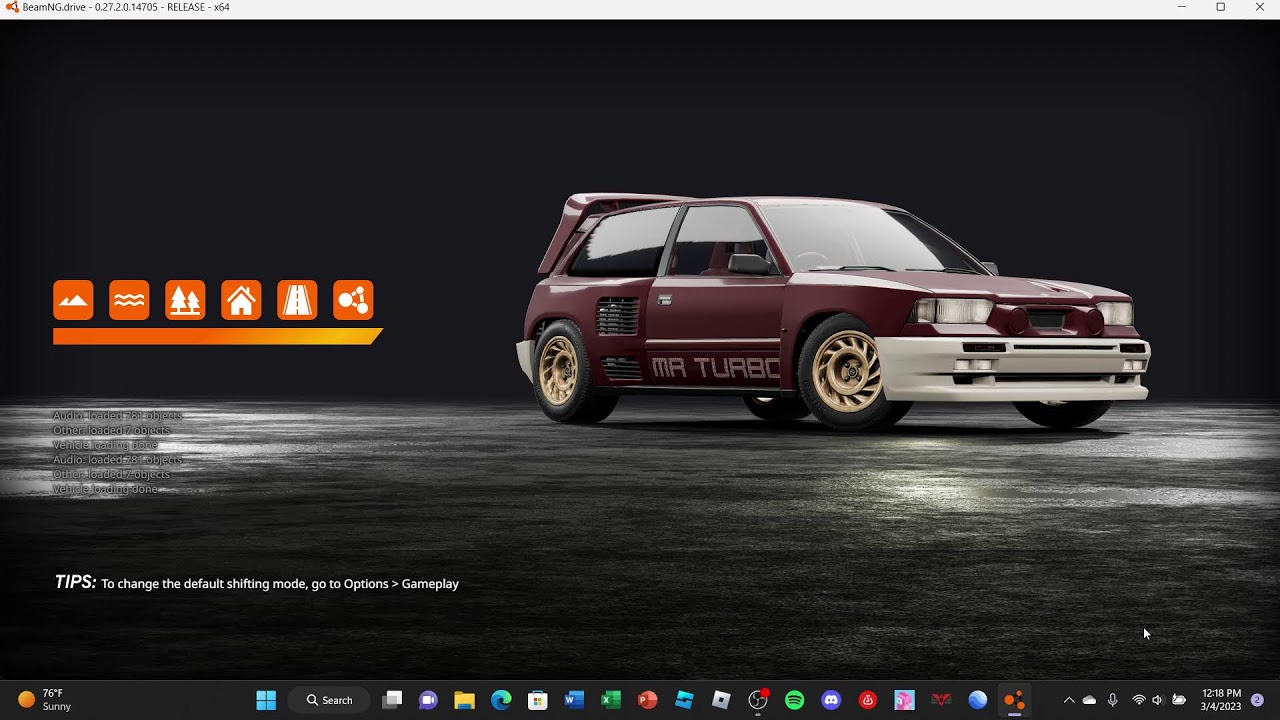The image size is (1280, 720).
Task: Launch Excel from the taskbar
Action: point(611,700)
